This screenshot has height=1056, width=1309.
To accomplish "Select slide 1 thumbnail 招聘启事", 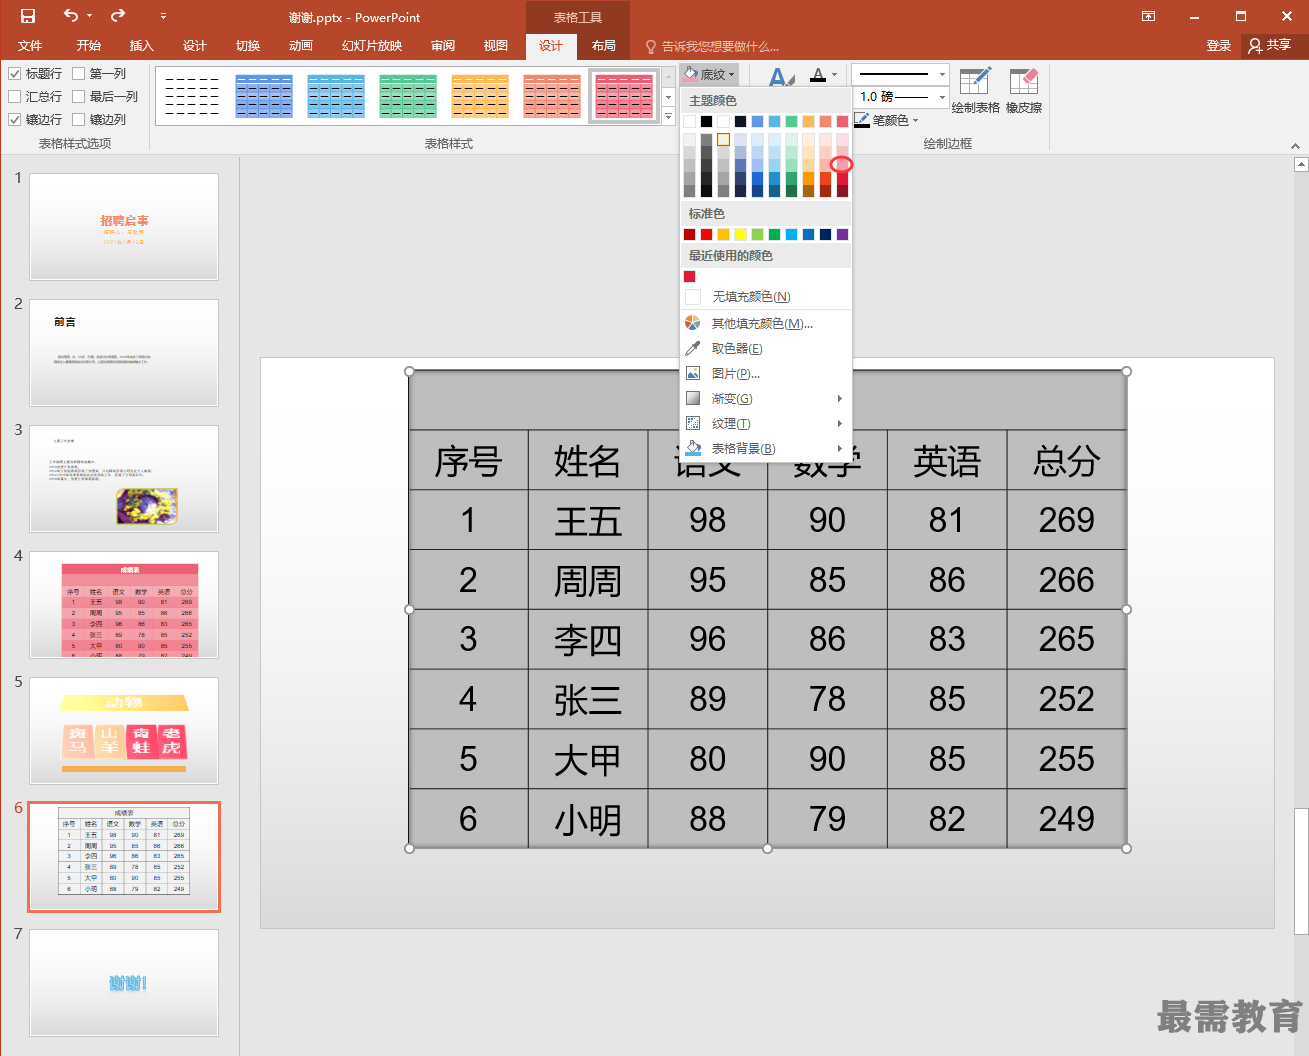I will point(124,226).
